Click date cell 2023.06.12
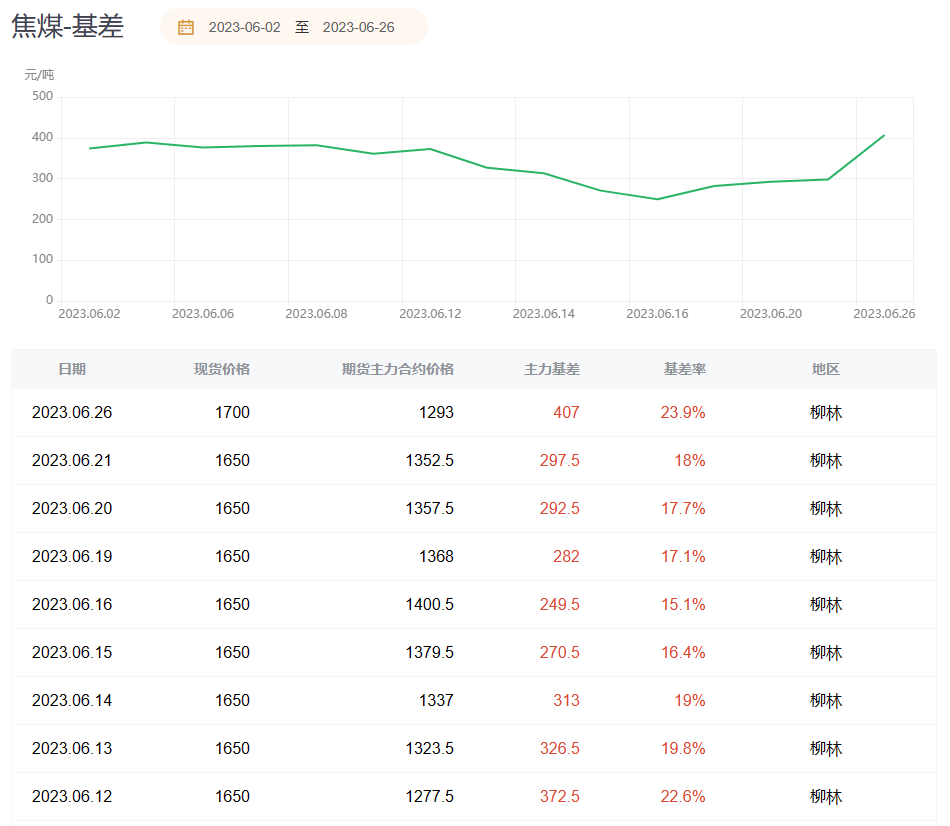 point(72,796)
